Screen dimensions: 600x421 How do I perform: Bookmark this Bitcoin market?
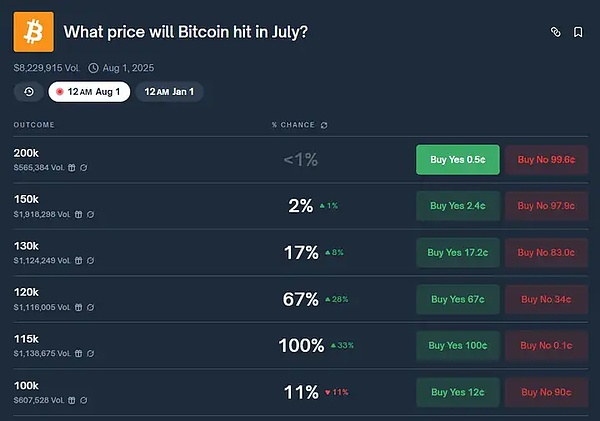pos(578,32)
